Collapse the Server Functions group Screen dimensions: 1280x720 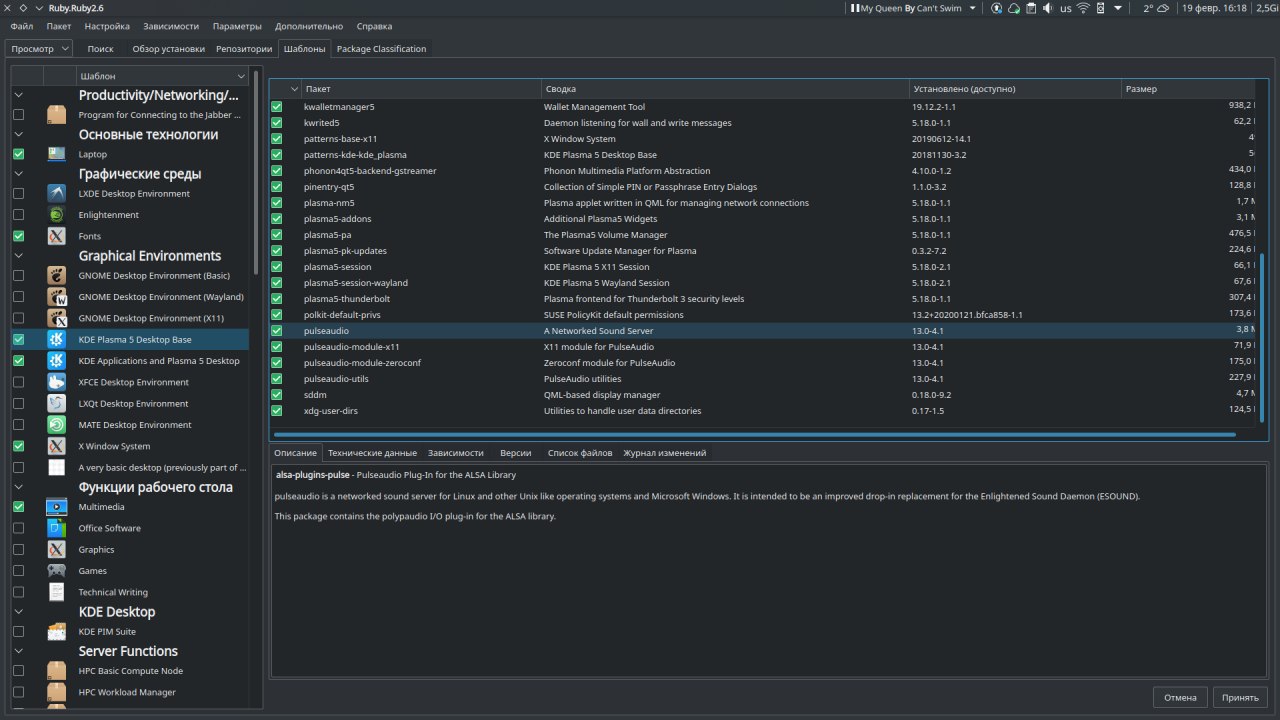pyautogui.click(x=18, y=651)
